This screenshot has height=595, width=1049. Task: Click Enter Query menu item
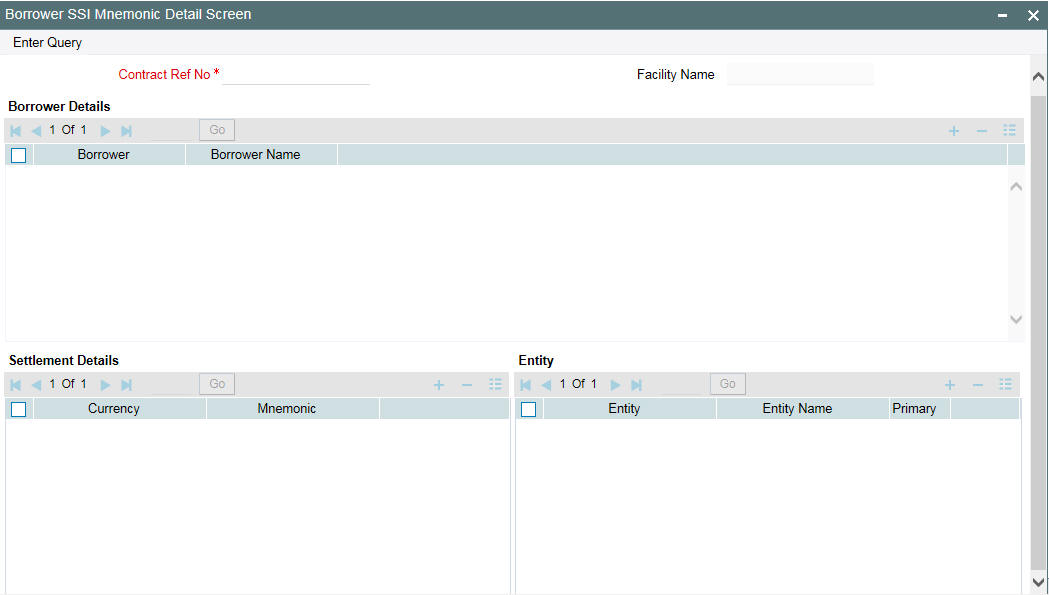point(47,42)
